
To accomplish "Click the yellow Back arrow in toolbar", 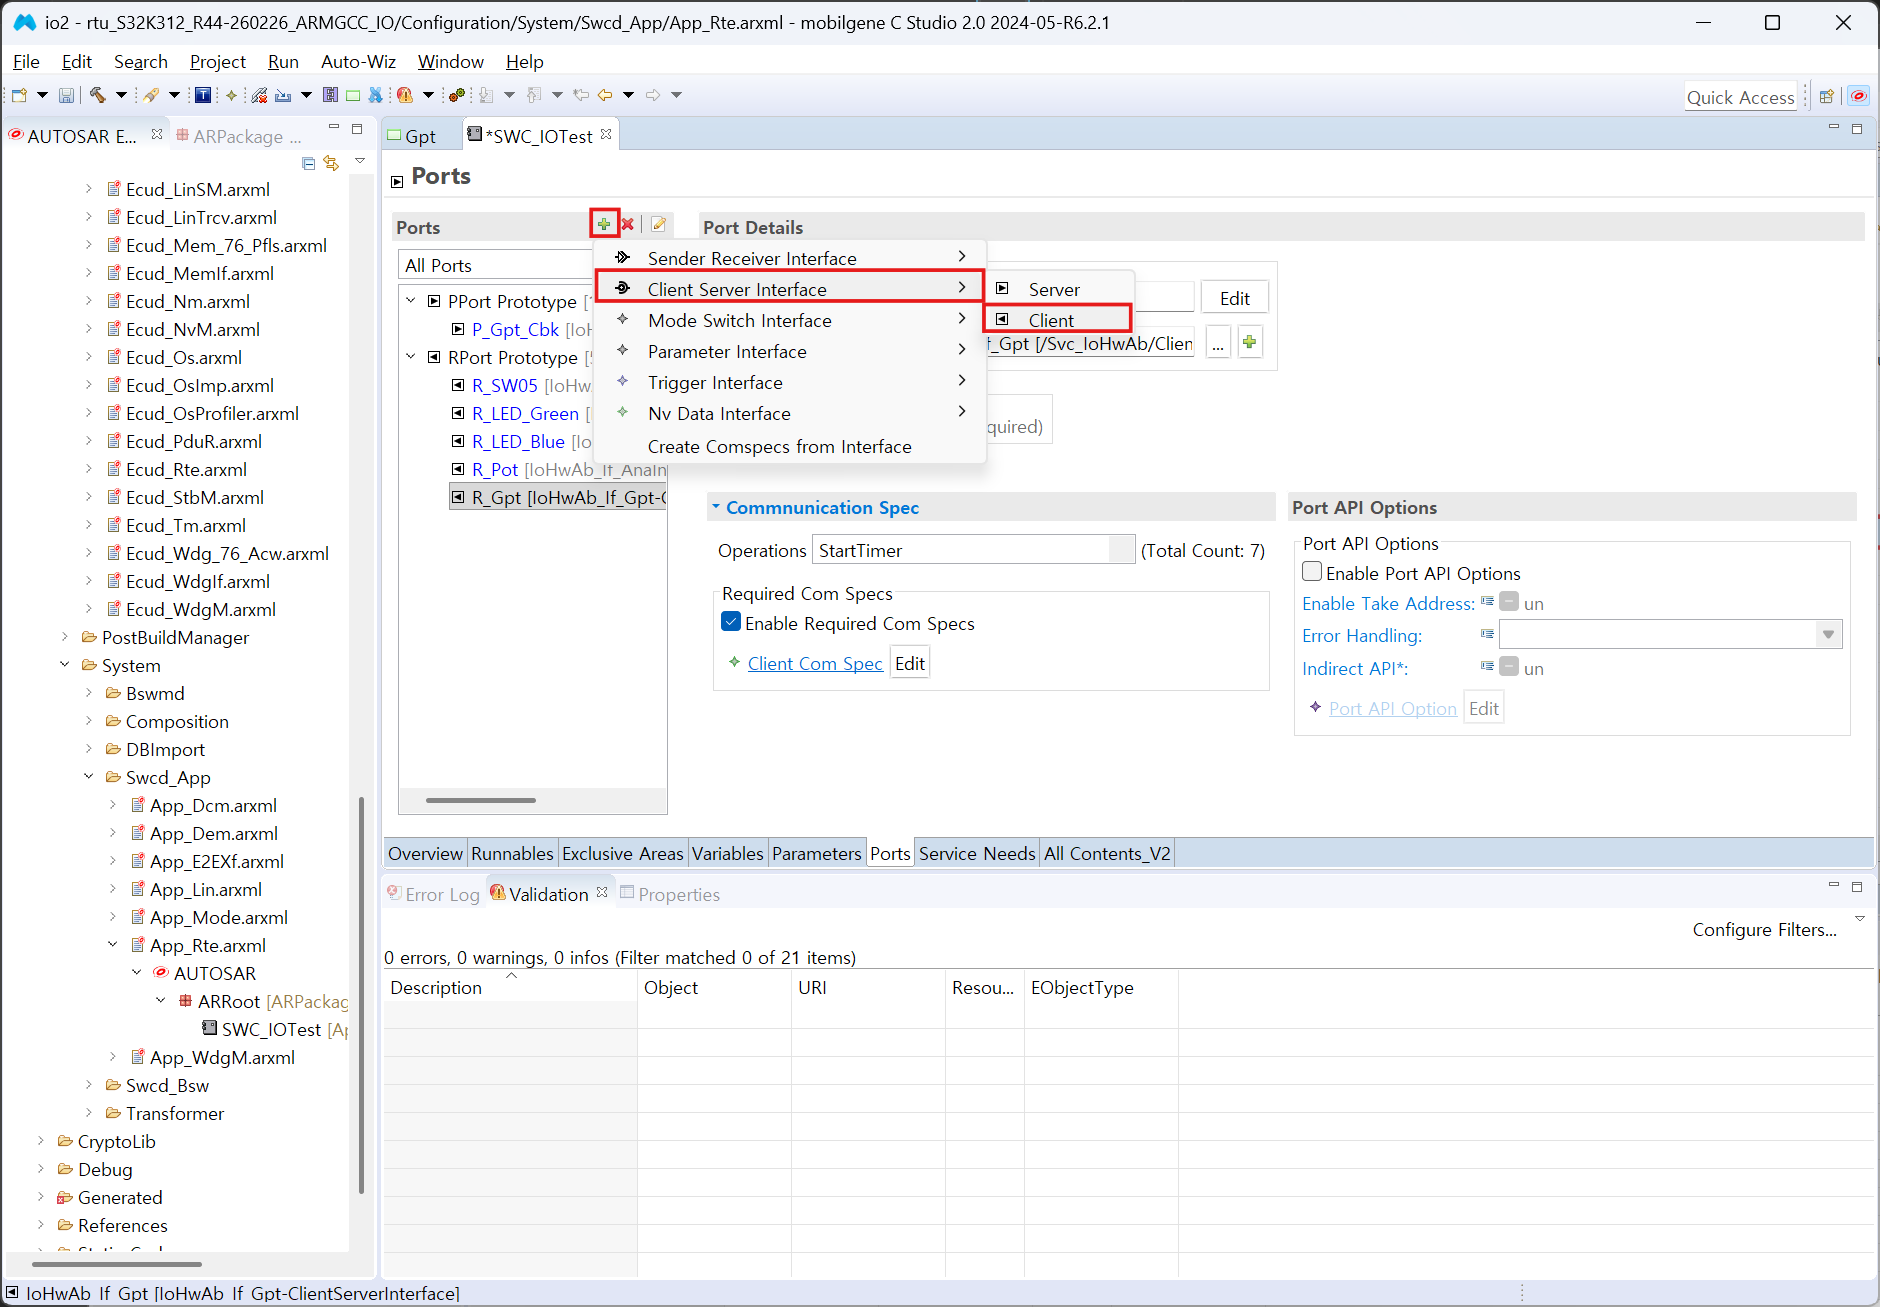I will click(605, 95).
